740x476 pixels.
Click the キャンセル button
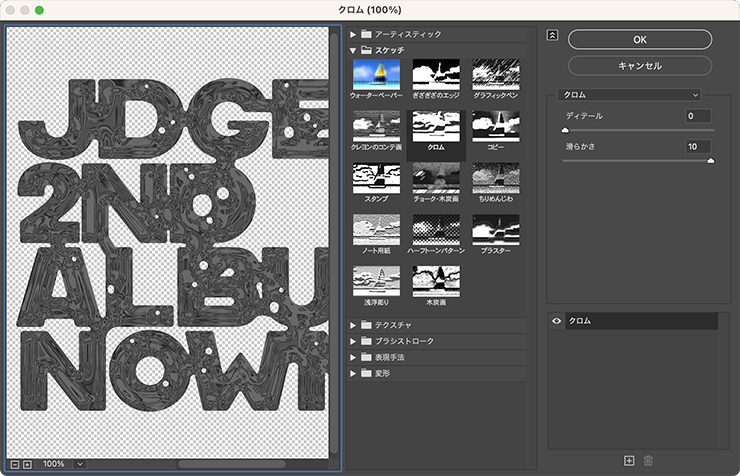click(x=640, y=65)
